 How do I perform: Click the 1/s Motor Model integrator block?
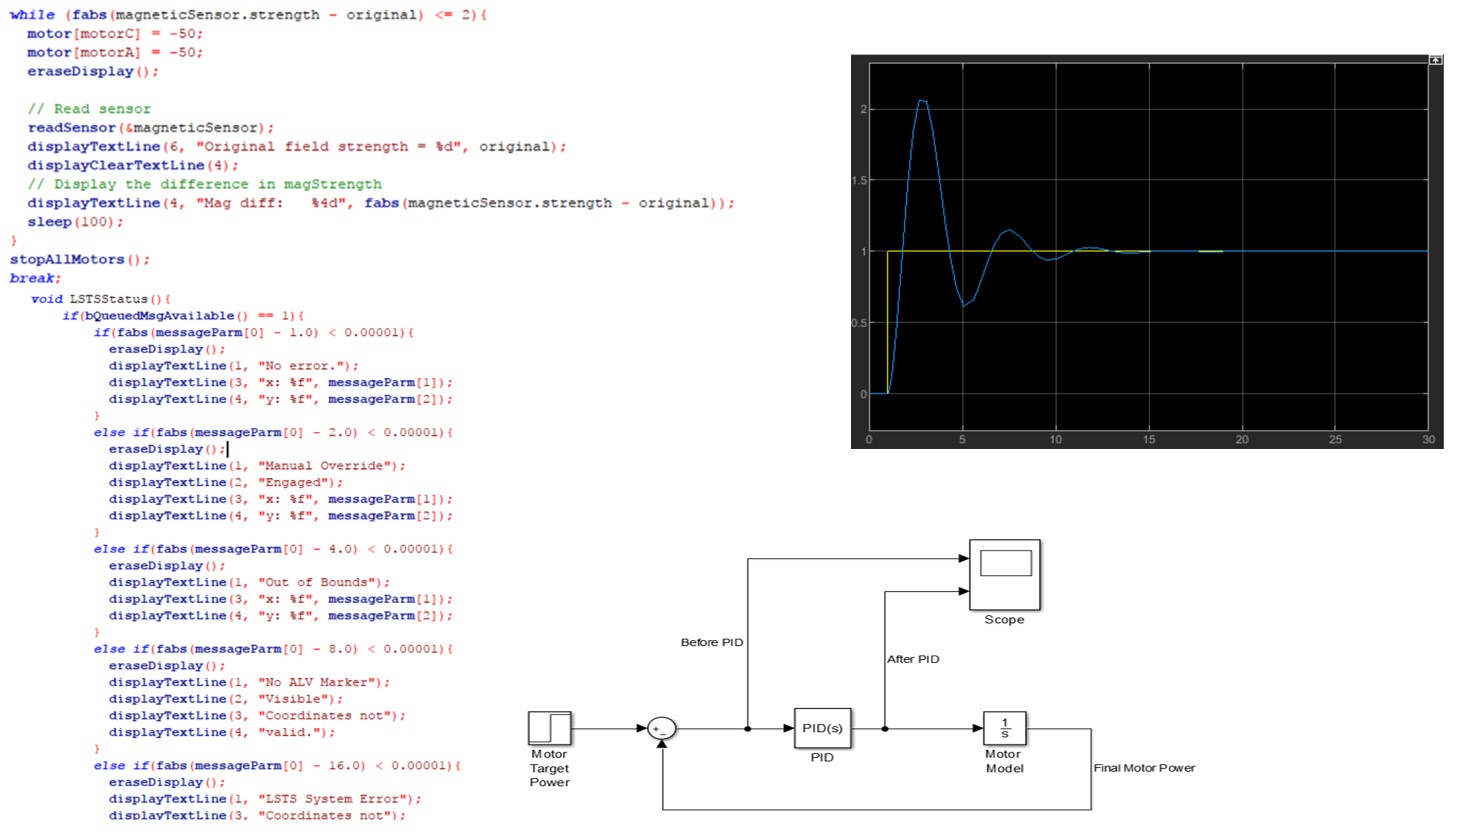click(1004, 728)
